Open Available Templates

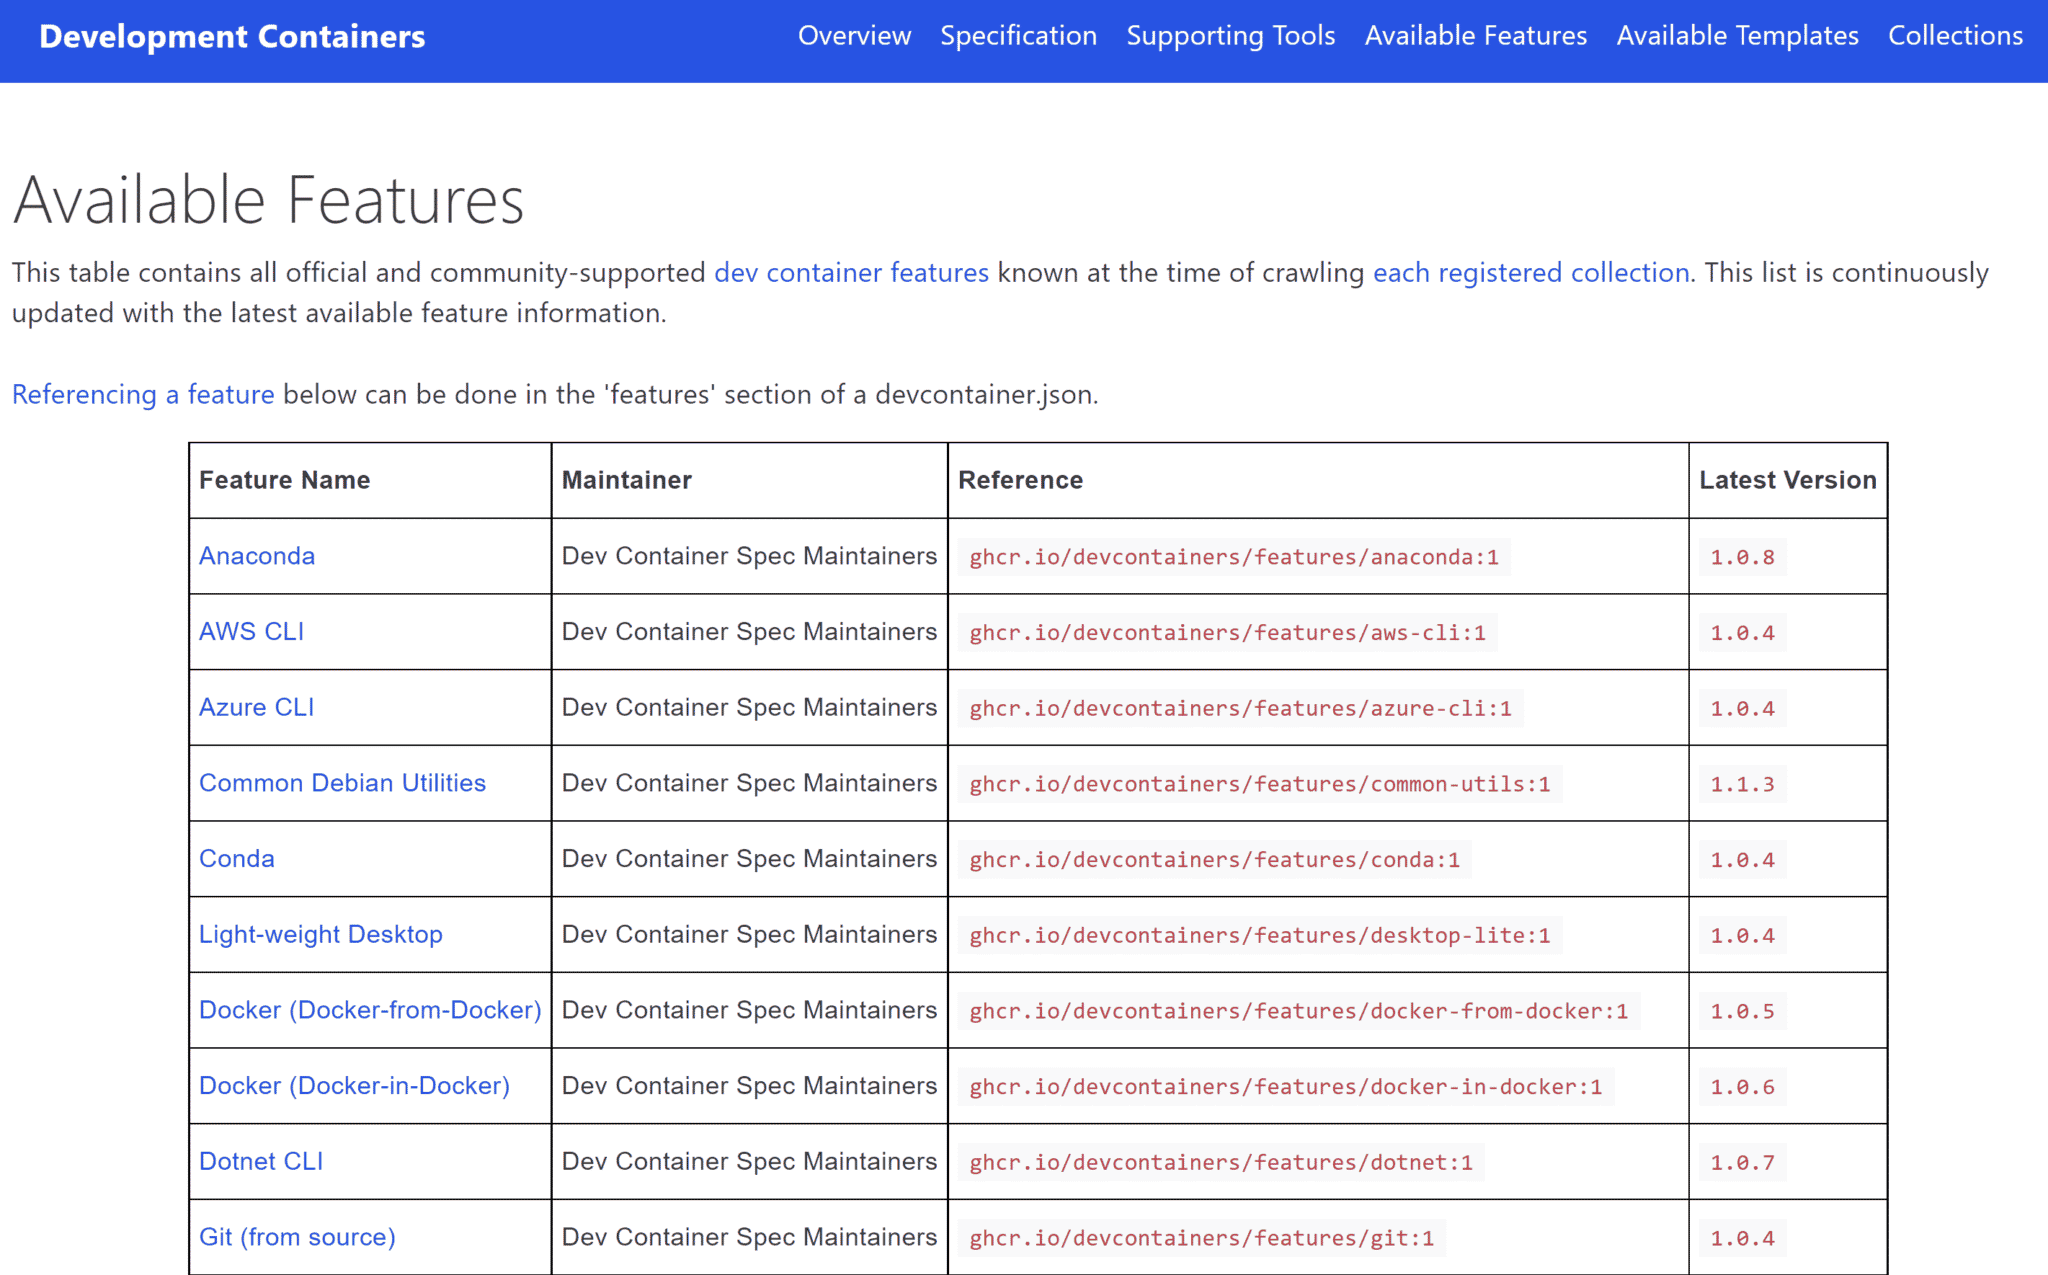(x=1737, y=36)
